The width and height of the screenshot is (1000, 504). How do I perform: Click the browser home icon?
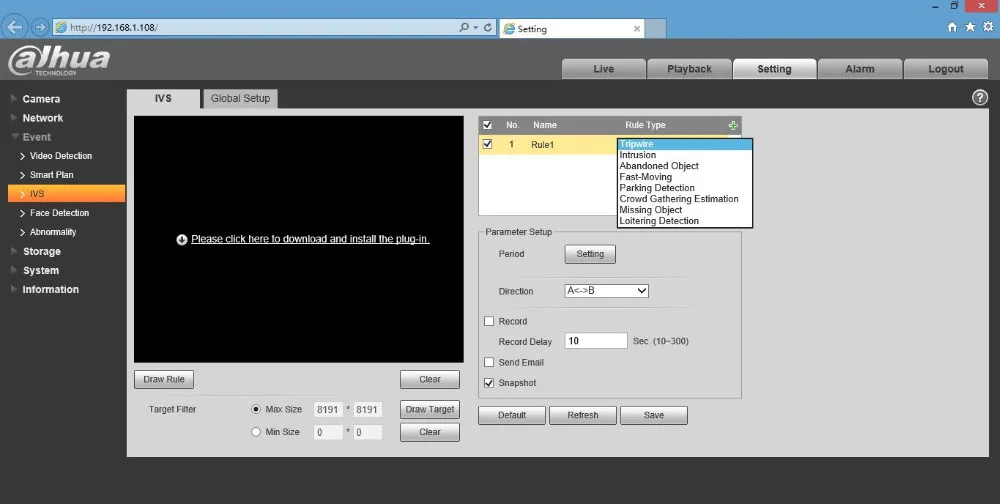952,27
